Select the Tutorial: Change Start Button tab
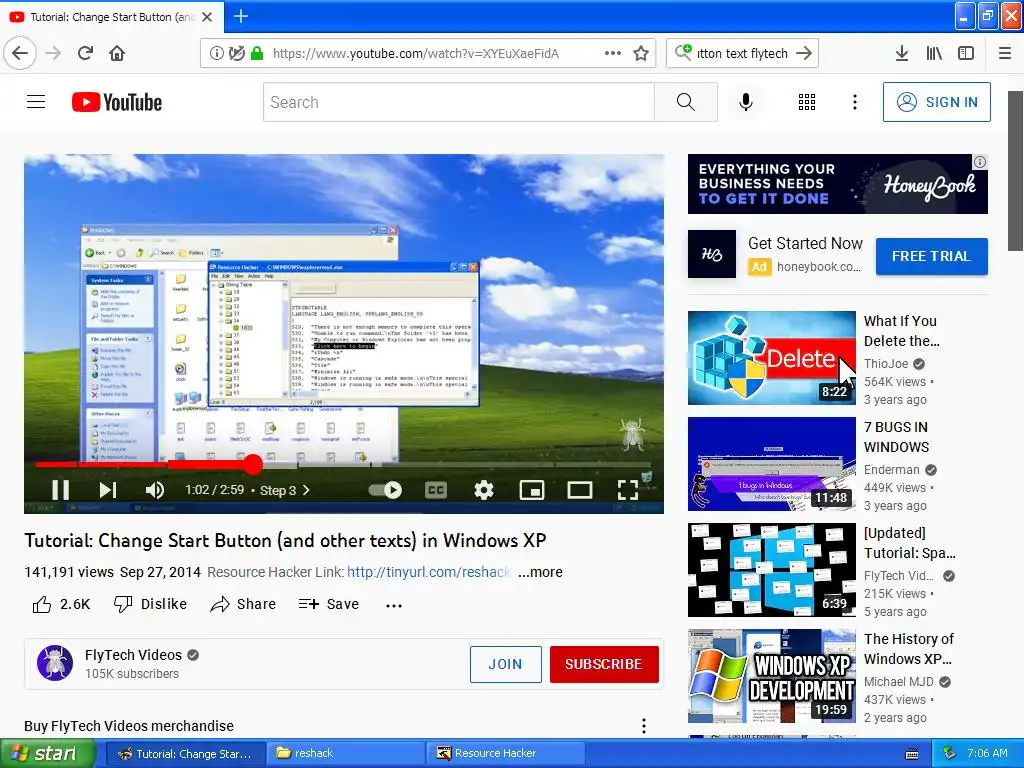The width and height of the screenshot is (1024, 768). (111, 16)
